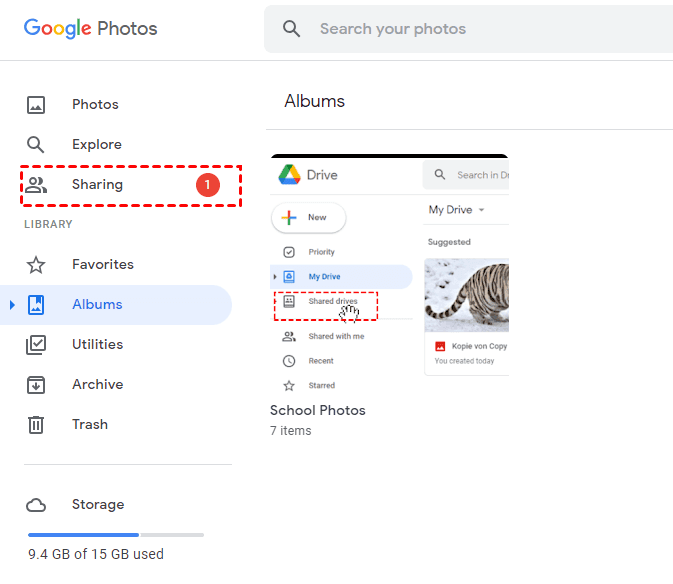
Task: Click the Utilities checkbox icon
Action: (x=36, y=345)
